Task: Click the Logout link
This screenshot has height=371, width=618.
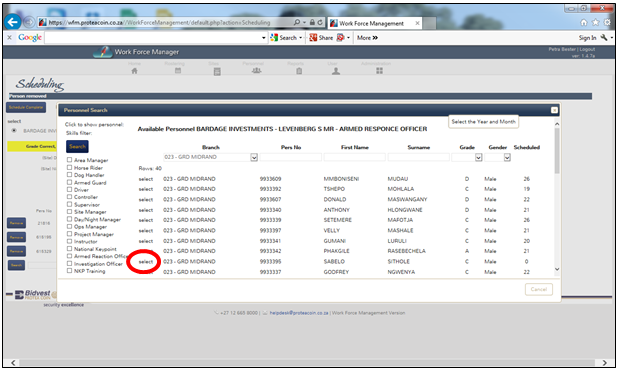Action: [587, 49]
